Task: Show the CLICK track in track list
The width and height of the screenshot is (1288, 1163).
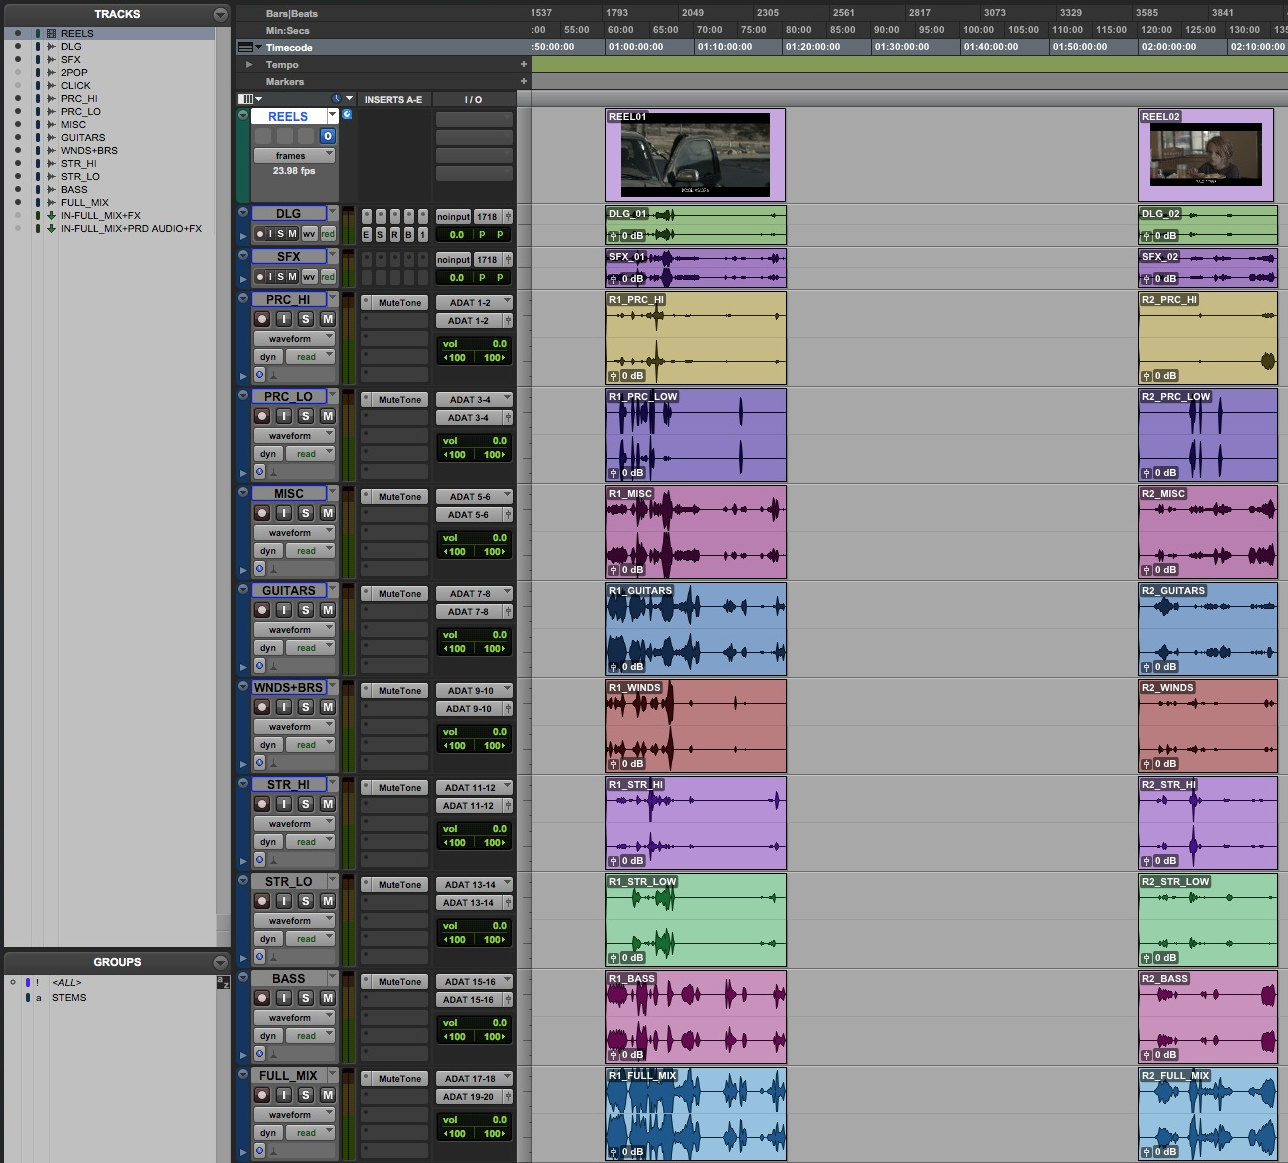Action: point(17,86)
